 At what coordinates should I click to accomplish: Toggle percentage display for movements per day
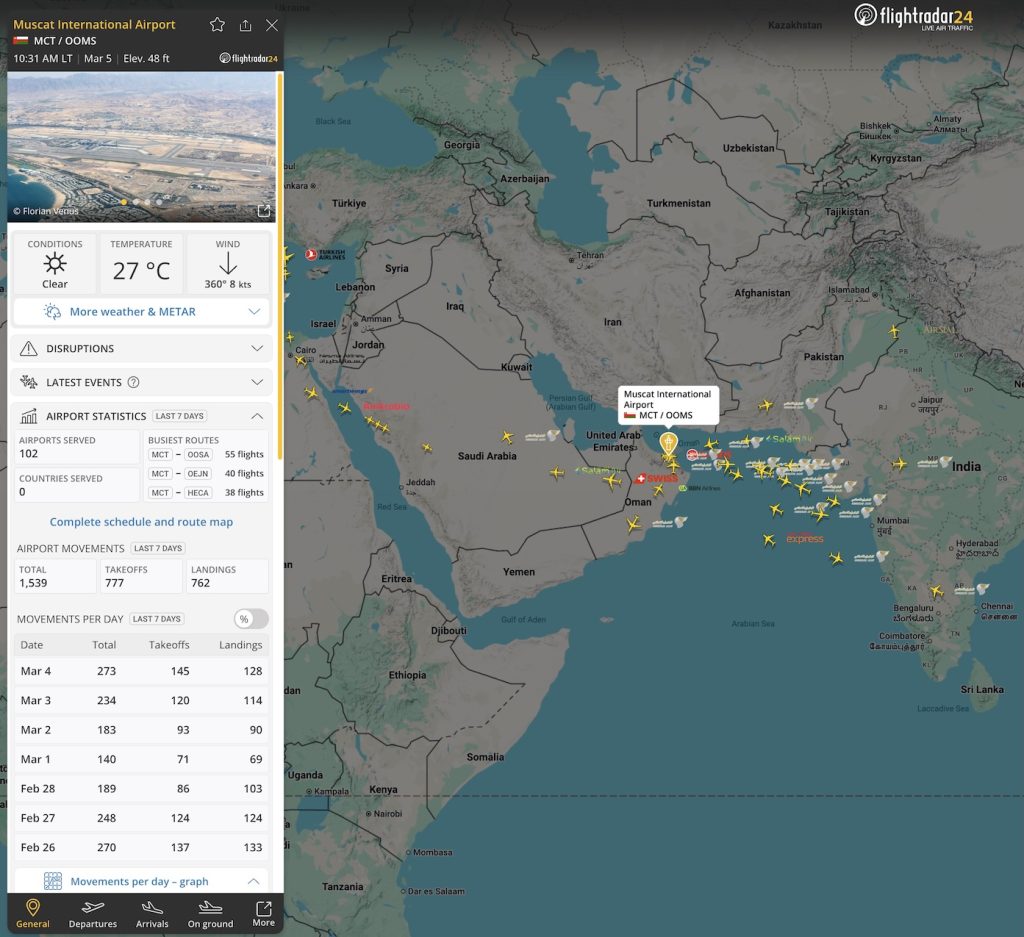click(x=249, y=618)
